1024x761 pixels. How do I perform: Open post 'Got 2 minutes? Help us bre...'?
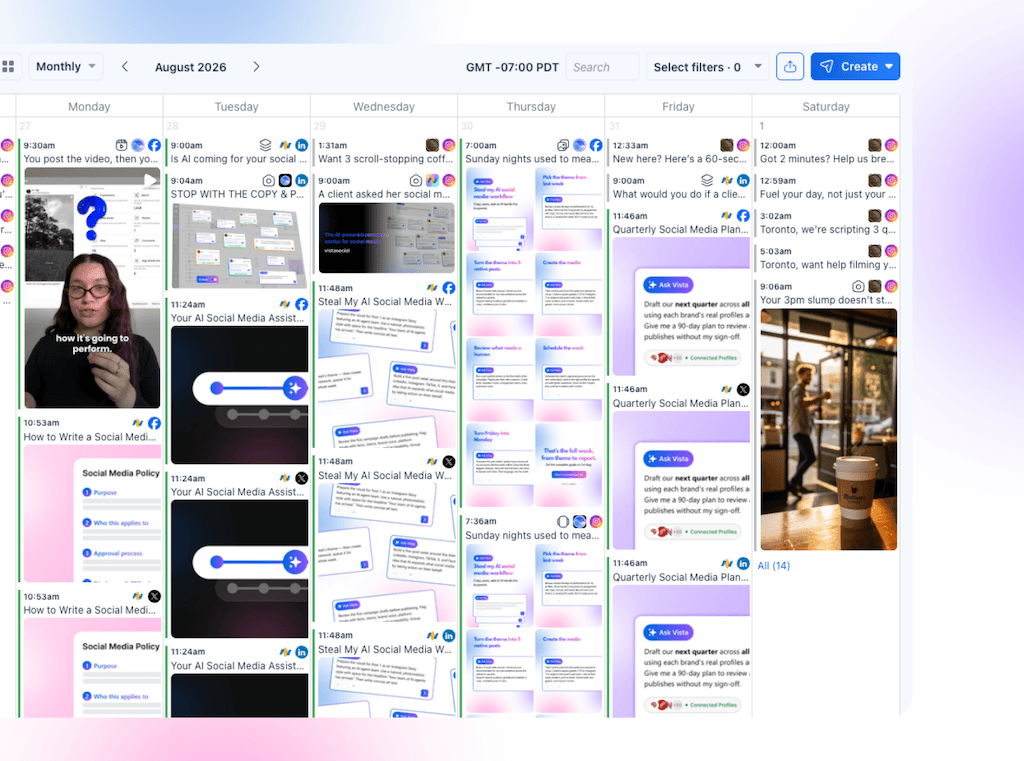[827, 159]
